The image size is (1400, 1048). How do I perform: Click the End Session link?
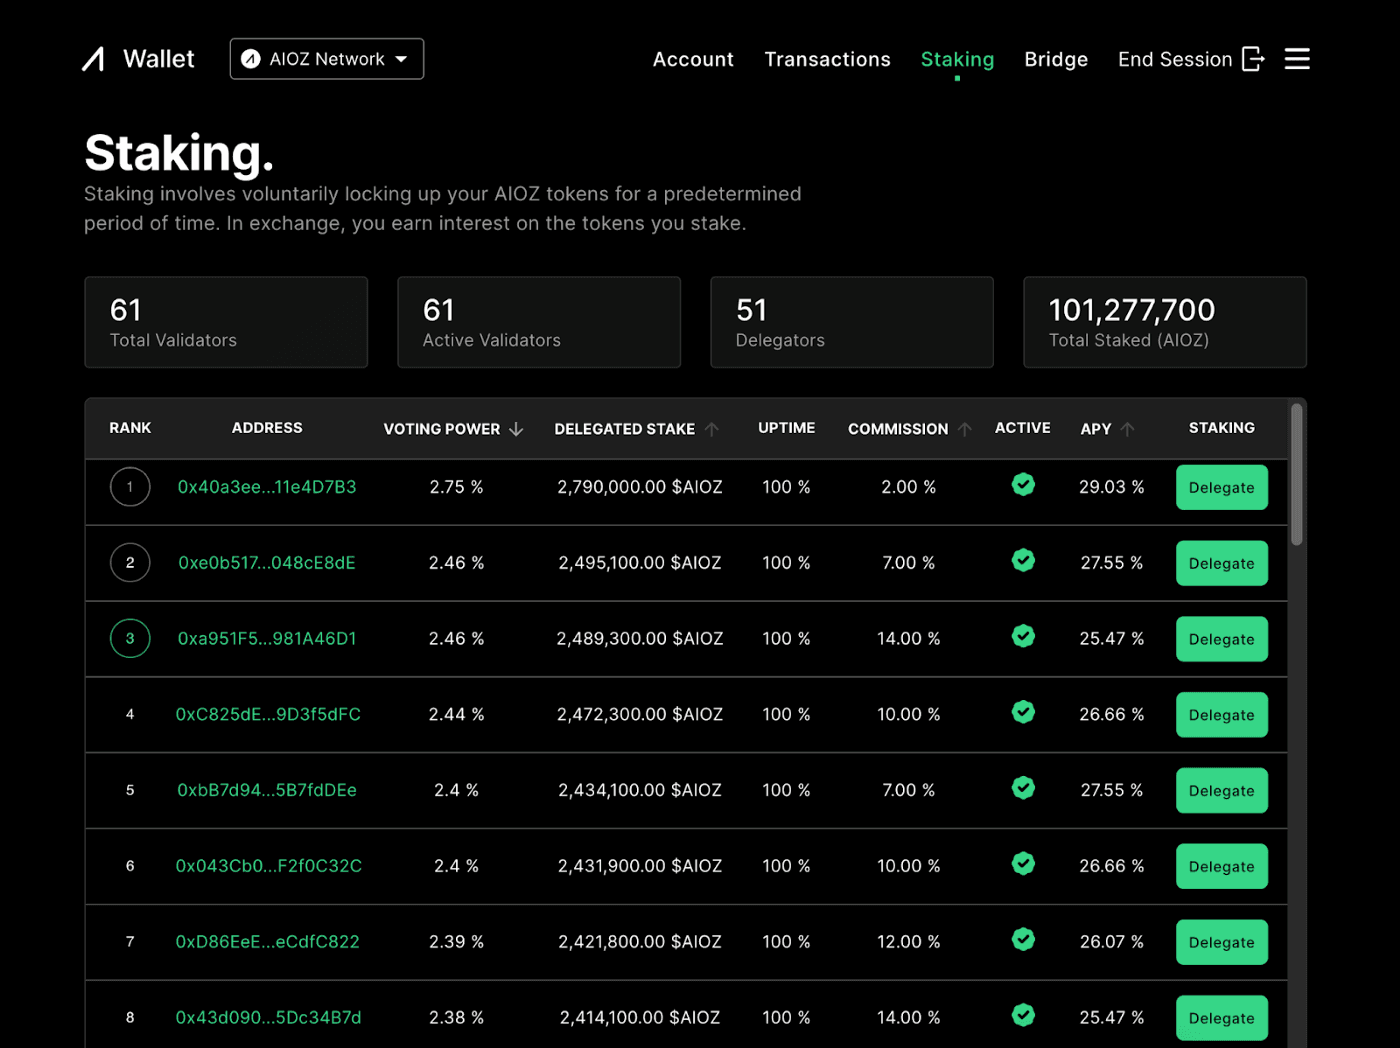tap(1175, 59)
